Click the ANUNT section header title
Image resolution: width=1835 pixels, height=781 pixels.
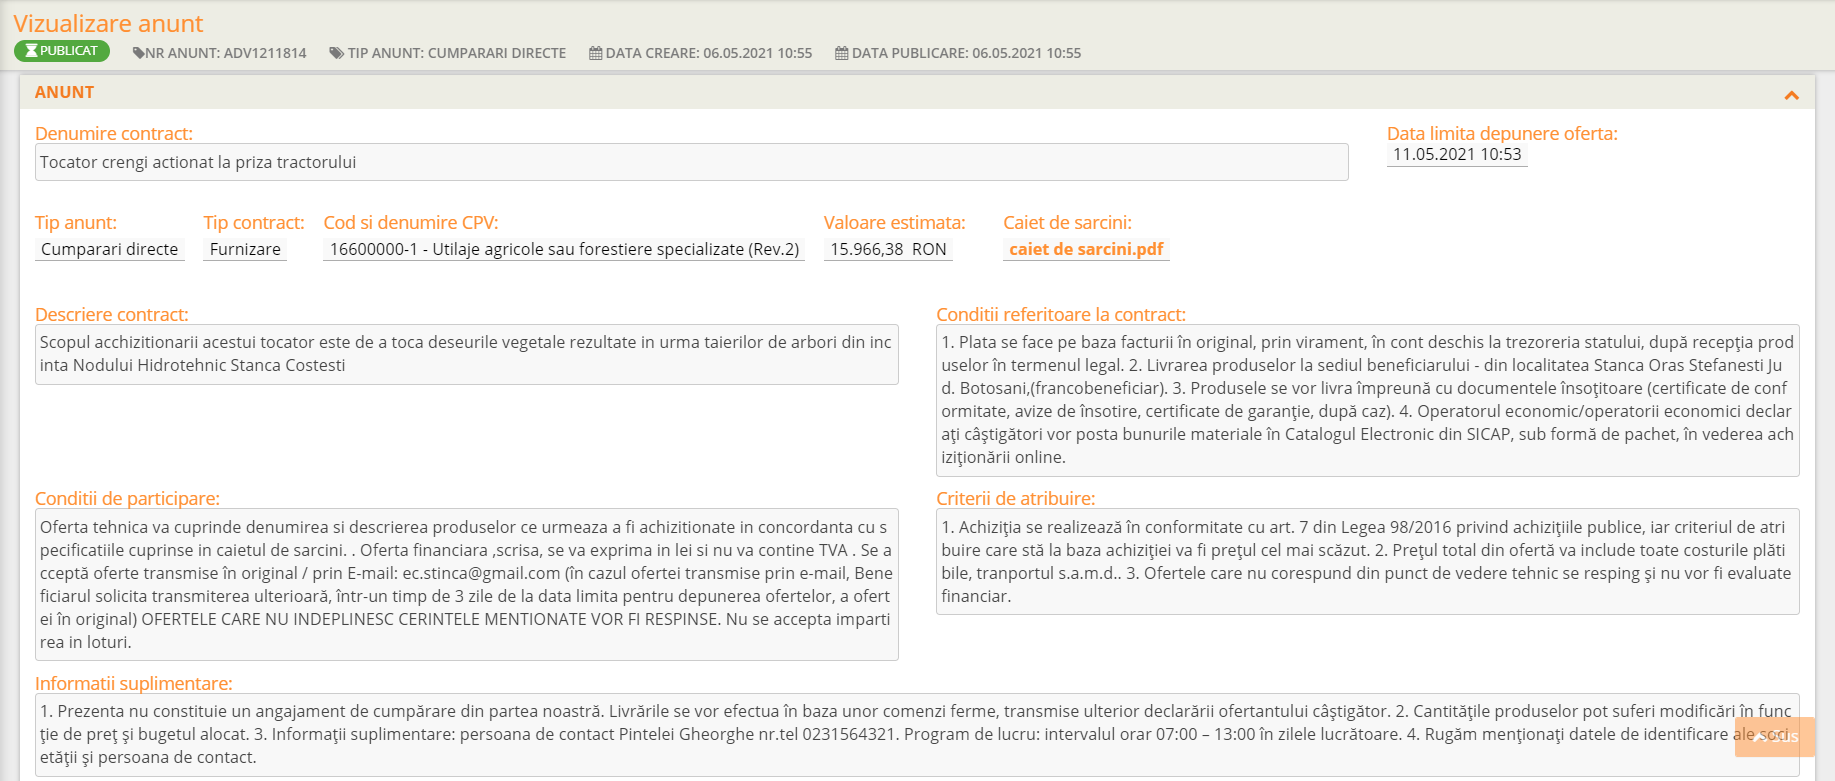[65, 92]
